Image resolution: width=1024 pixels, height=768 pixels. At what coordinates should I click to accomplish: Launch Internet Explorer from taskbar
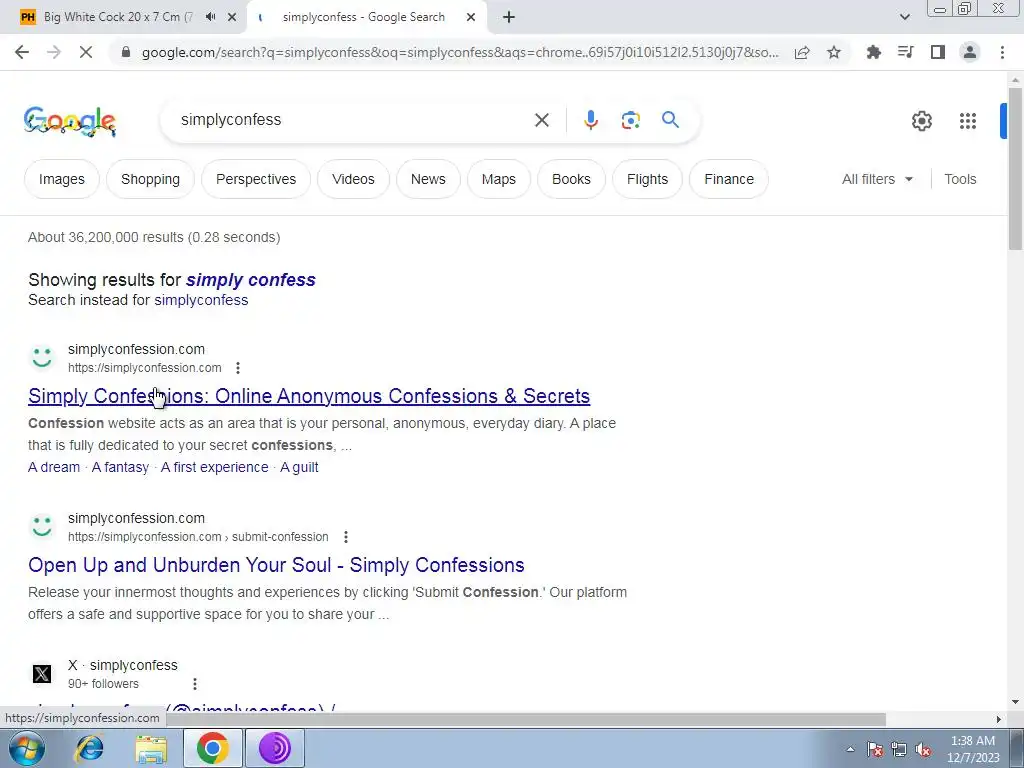click(x=89, y=748)
